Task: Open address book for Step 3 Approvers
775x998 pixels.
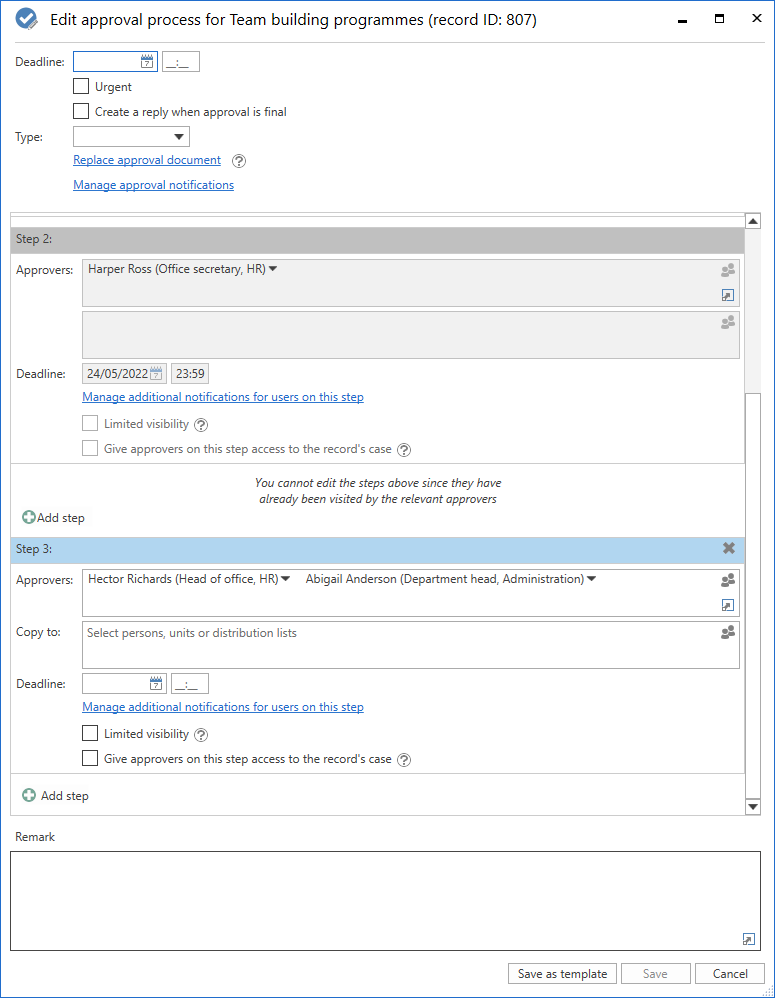Action: (x=728, y=580)
